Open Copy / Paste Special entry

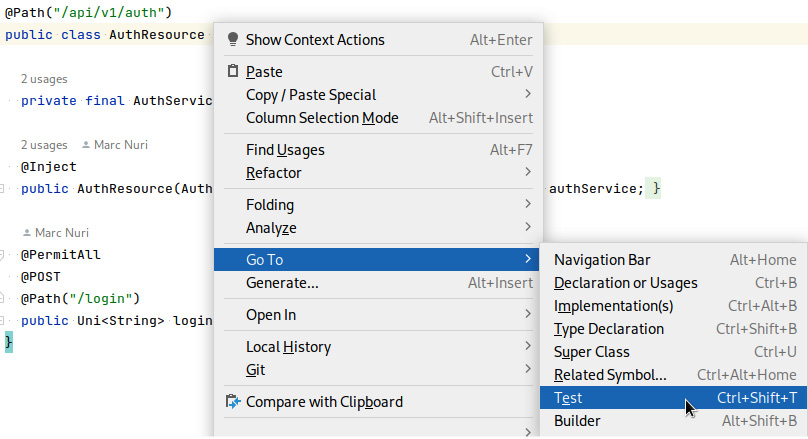378,95
